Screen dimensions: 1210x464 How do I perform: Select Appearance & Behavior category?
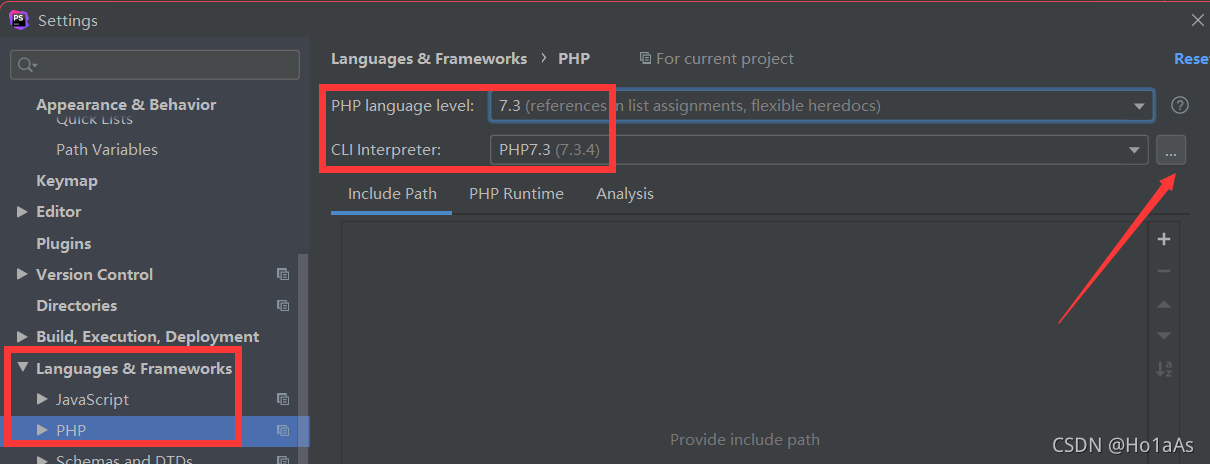tap(126, 104)
